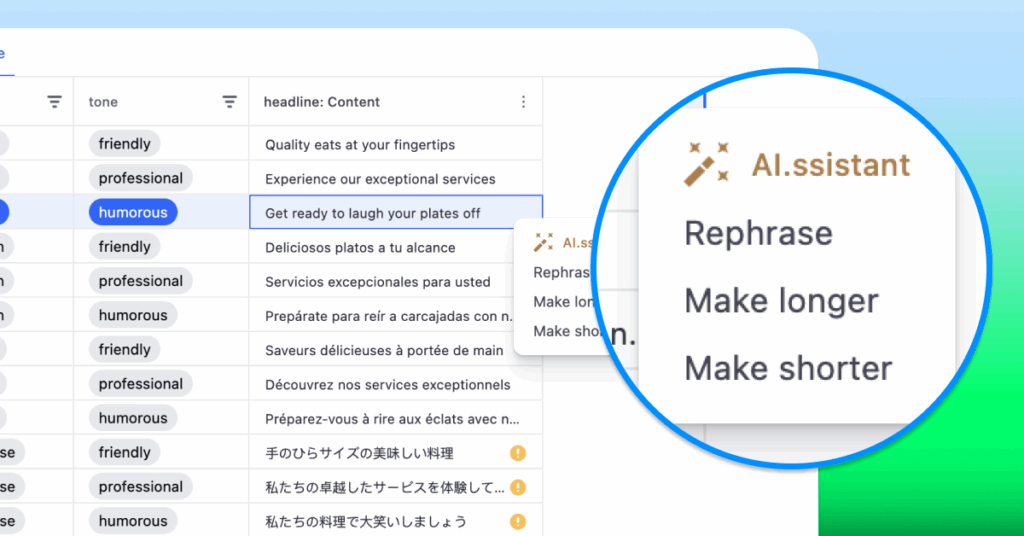Click the 'headline: Content' column header

coord(322,102)
